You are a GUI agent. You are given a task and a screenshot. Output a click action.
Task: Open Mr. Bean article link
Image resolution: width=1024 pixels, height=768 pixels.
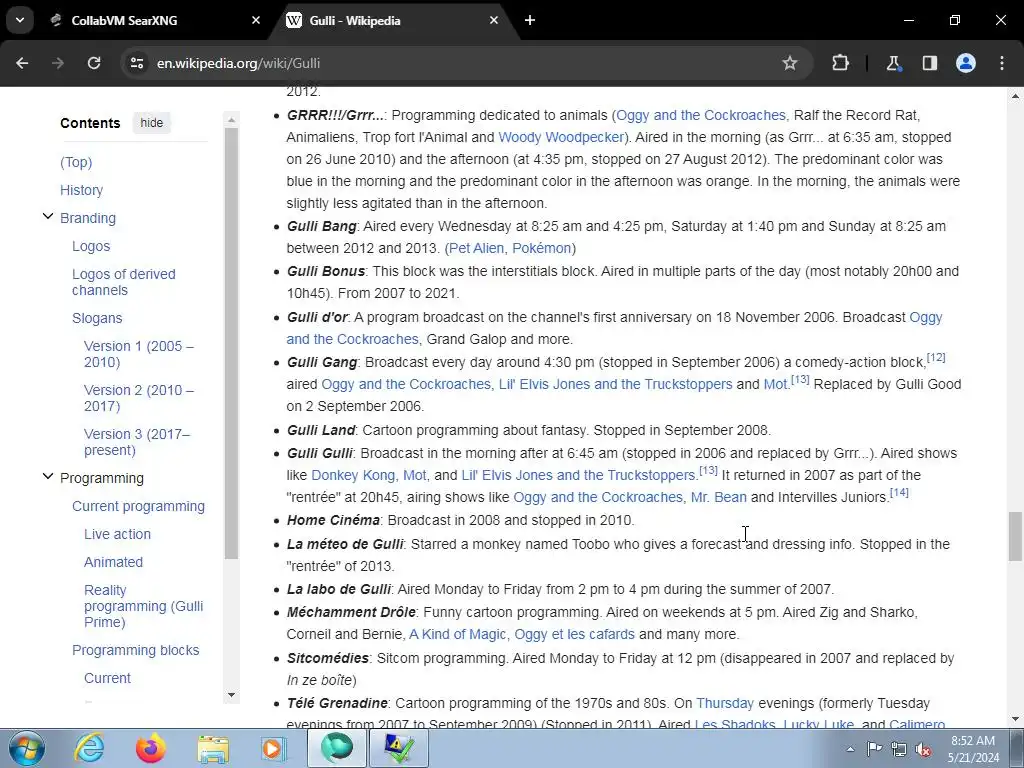pos(718,497)
